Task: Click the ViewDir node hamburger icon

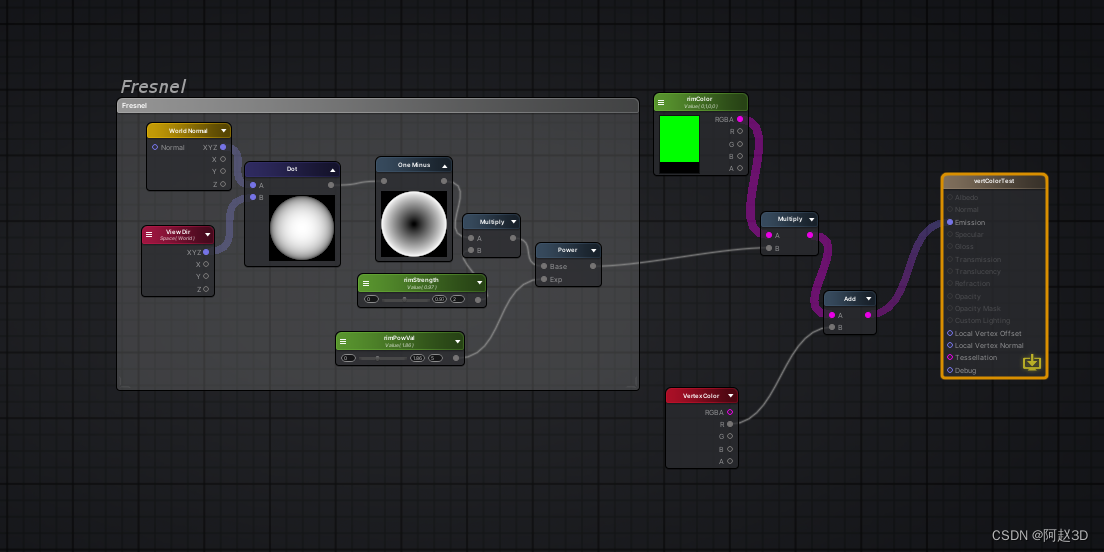Action: coord(149,234)
